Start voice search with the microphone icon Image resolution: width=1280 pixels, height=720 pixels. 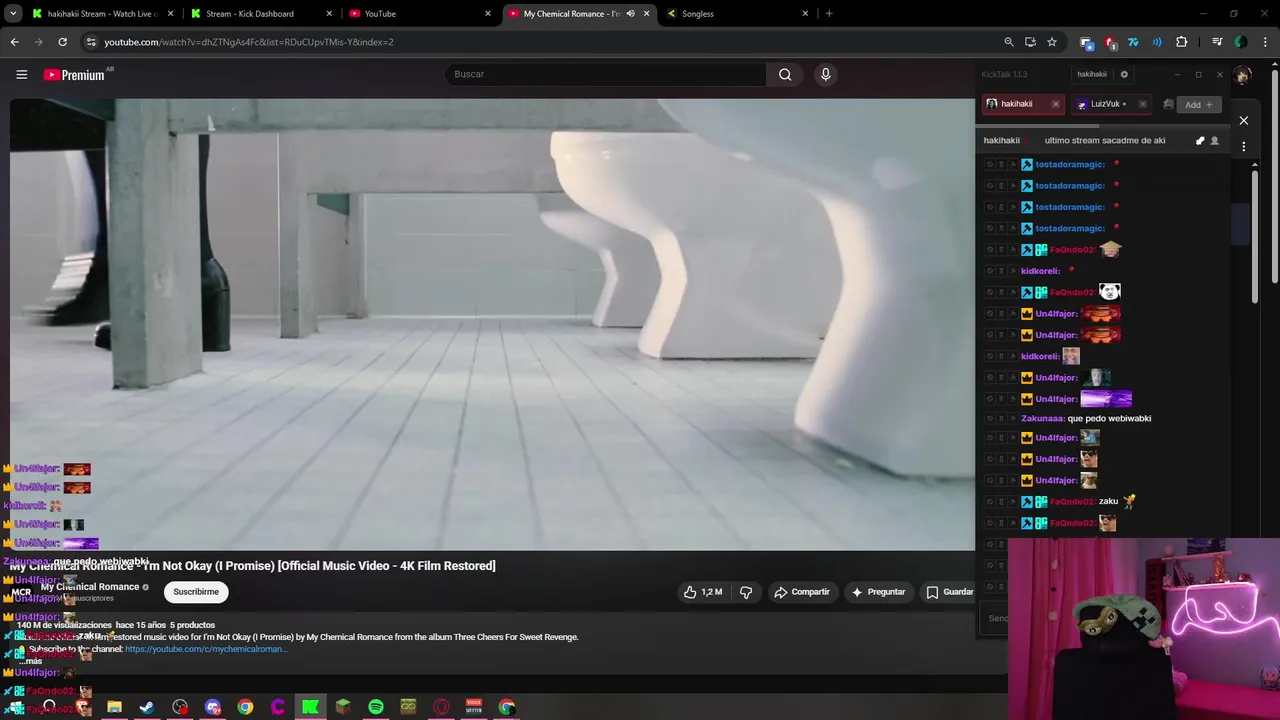(x=825, y=74)
